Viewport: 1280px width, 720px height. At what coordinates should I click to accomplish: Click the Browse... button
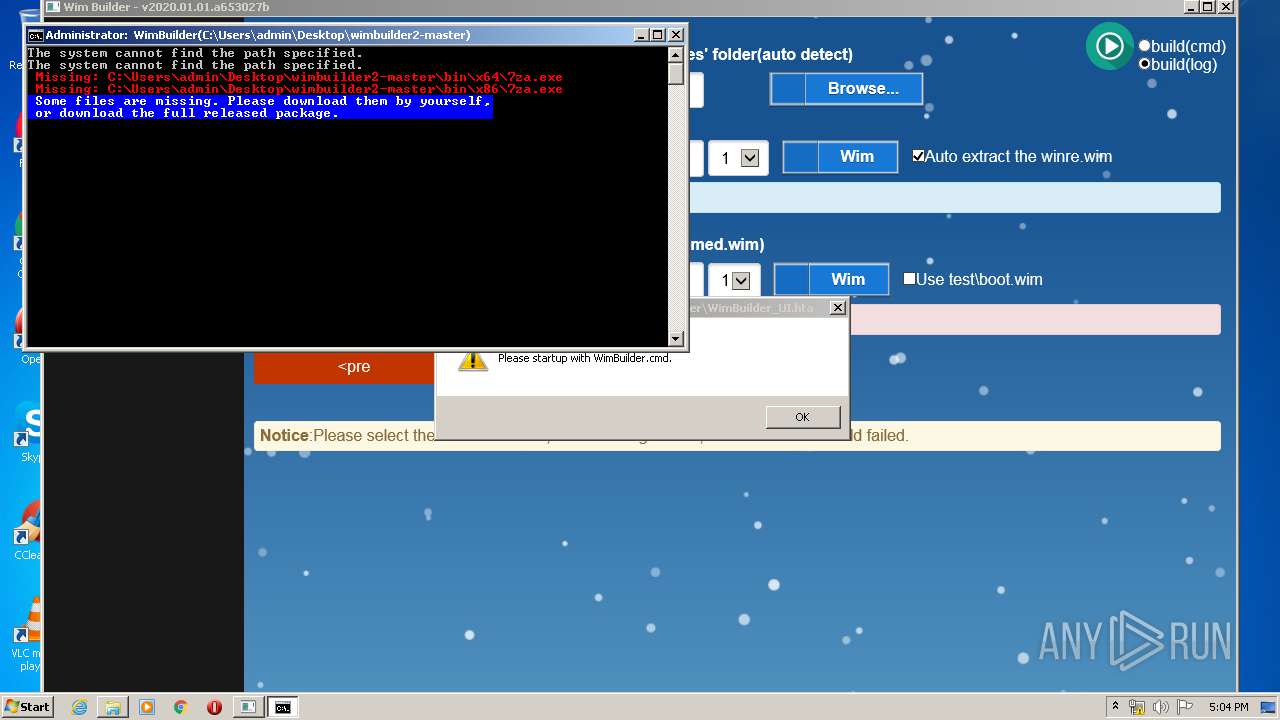pos(846,88)
